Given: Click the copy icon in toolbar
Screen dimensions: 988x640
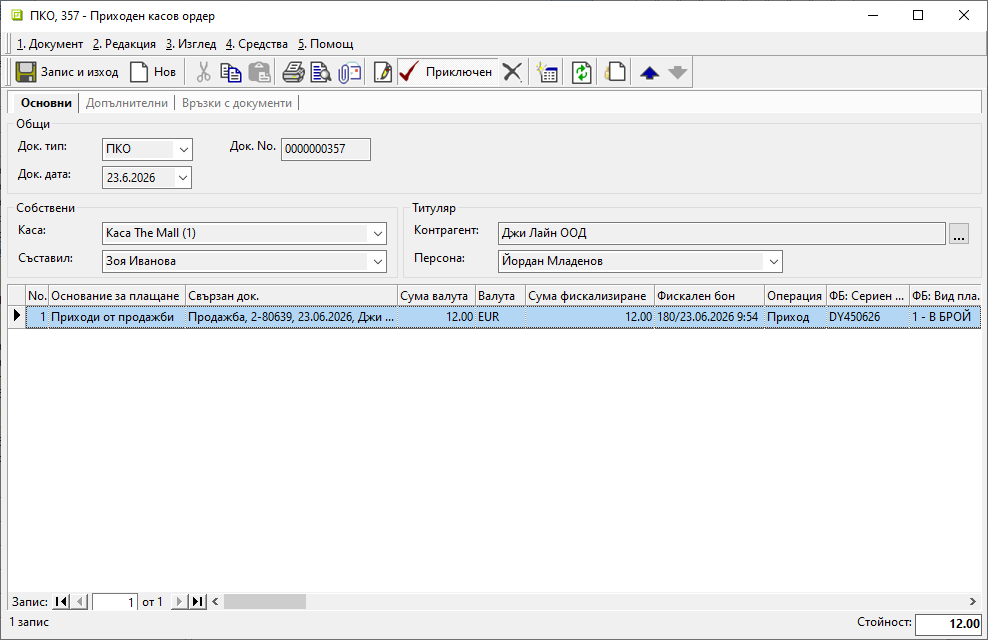Looking at the screenshot, I should (x=231, y=72).
